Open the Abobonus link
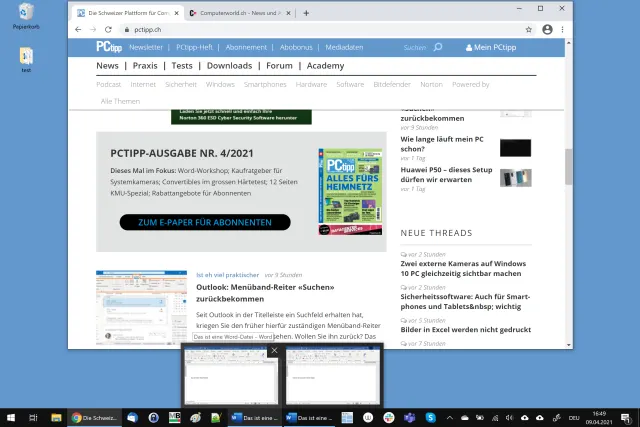This screenshot has width=640, height=427. (x=296, y=47)
